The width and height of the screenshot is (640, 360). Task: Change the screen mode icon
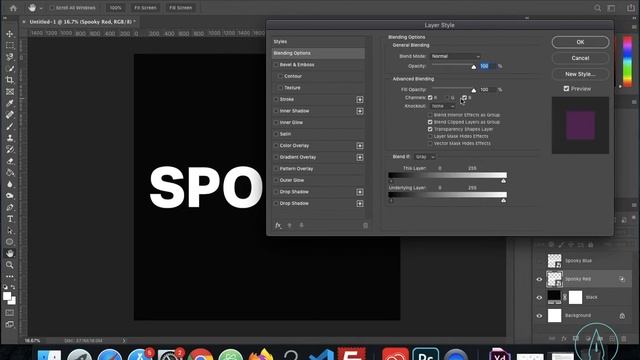pos(10,324)
